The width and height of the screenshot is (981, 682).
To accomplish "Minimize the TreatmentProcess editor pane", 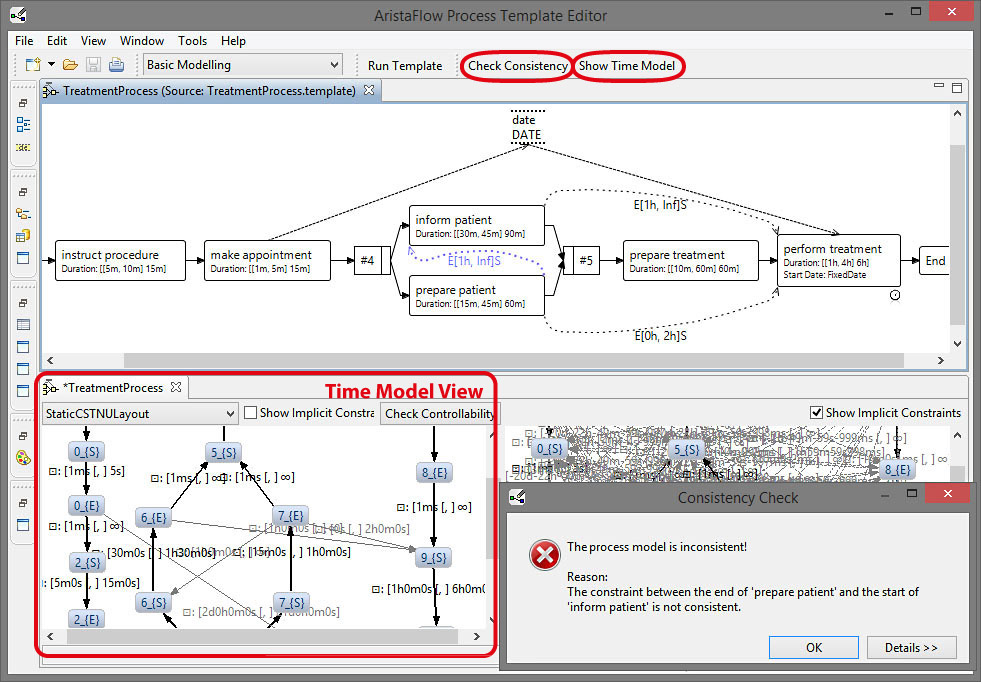I will [938, 86].
